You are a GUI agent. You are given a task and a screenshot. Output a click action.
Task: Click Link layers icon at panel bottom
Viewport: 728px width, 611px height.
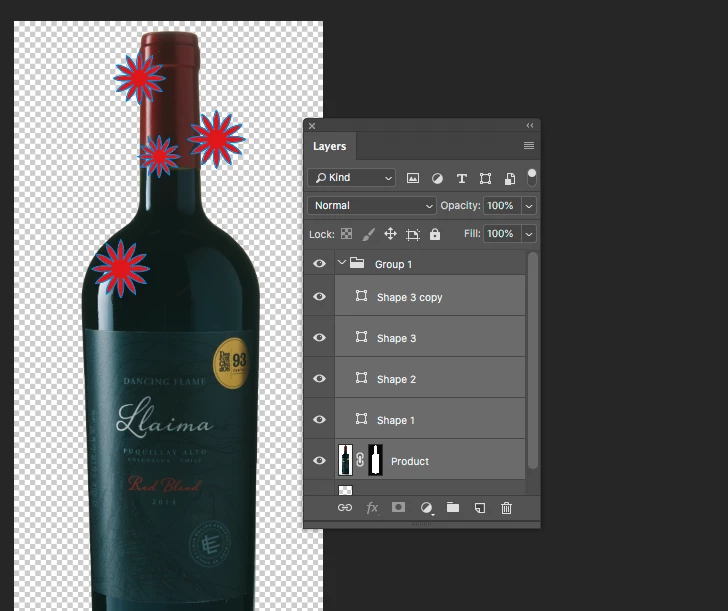tap(344, 508)
